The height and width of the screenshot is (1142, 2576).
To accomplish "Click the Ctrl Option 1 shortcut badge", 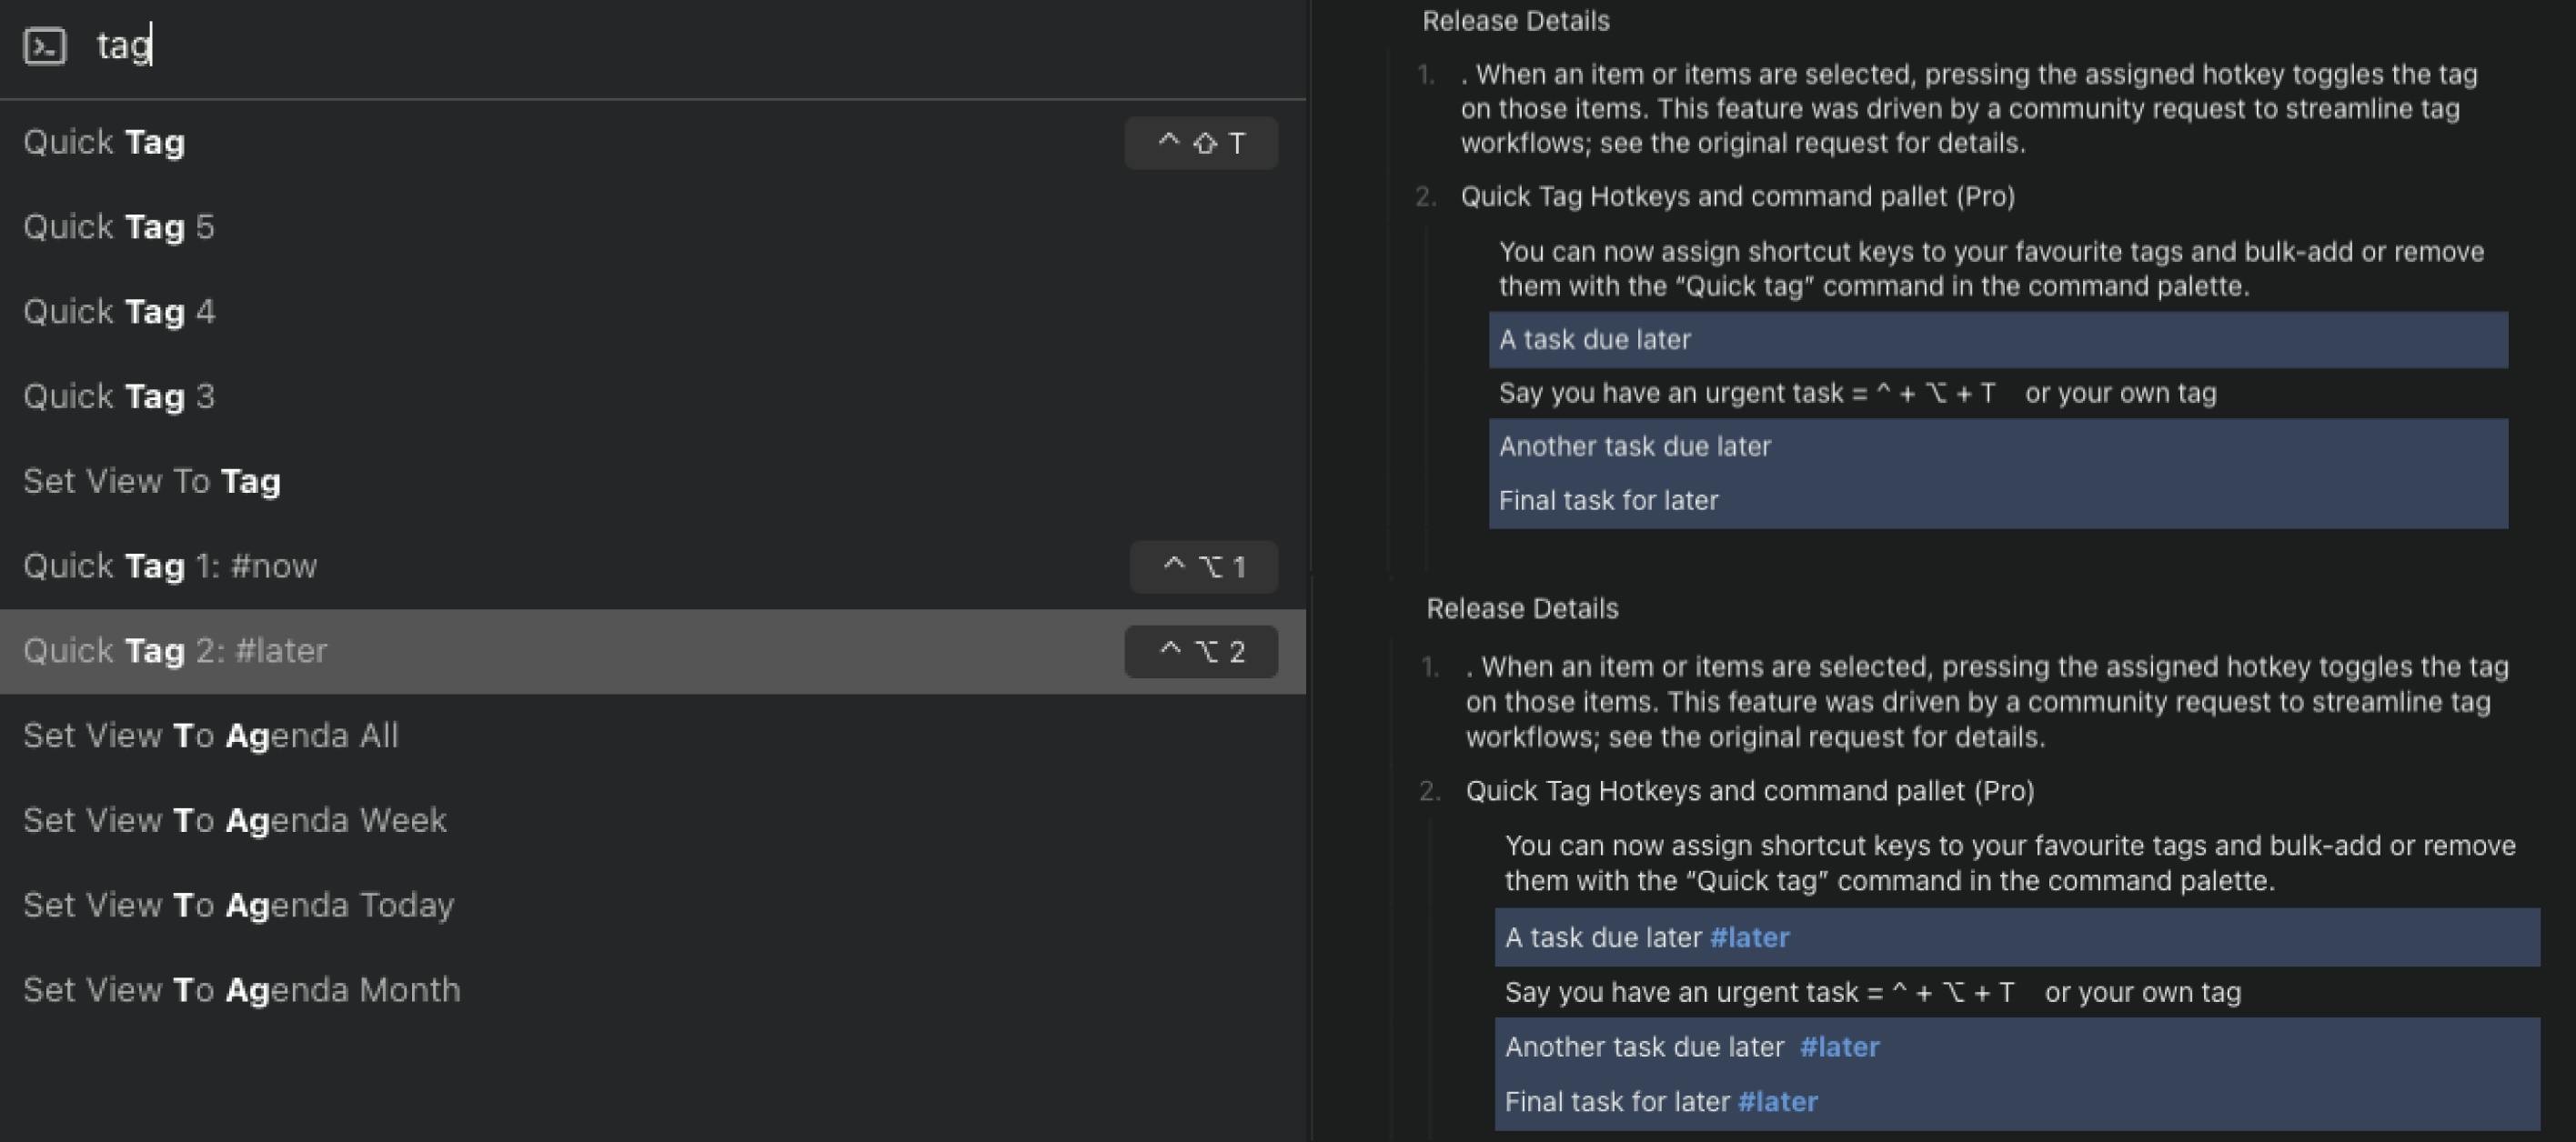I will (x=1203, y=567).
